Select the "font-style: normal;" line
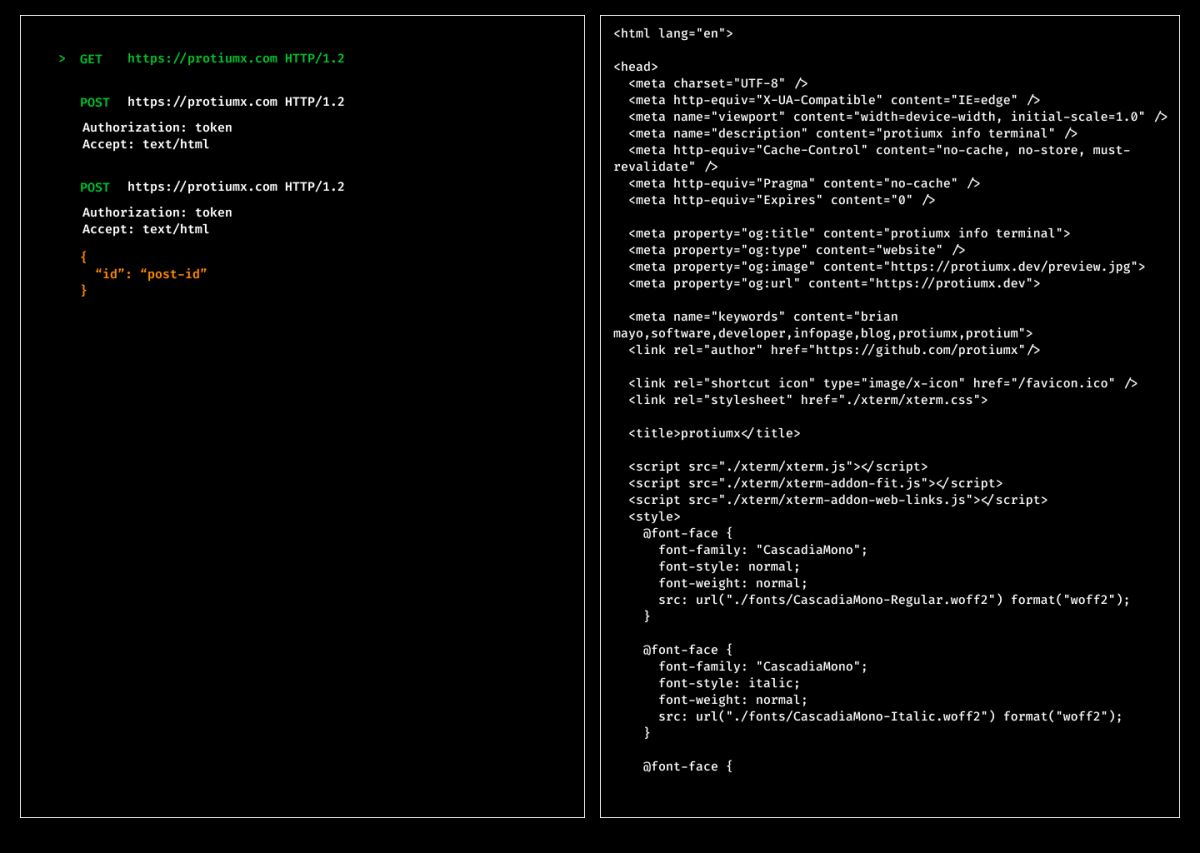 (729, 567)
